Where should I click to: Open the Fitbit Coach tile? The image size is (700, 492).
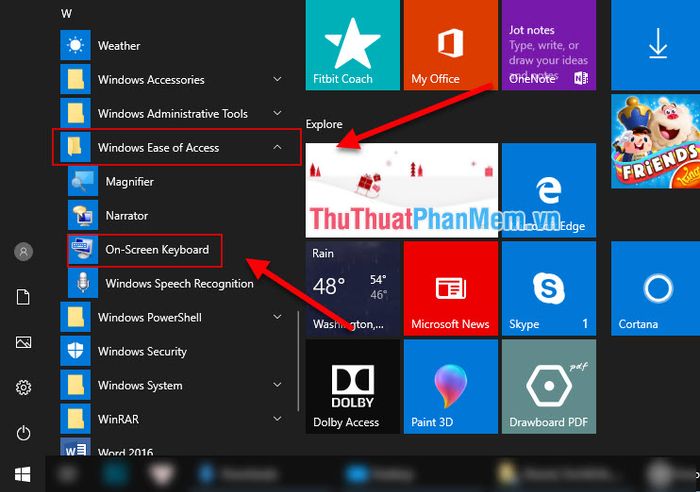(352, 45)
